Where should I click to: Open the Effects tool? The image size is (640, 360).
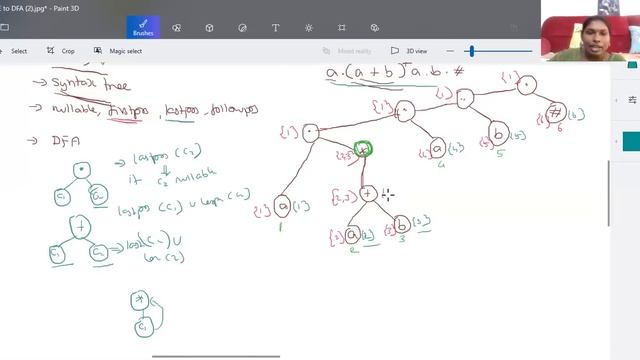(x=309, y=28)
